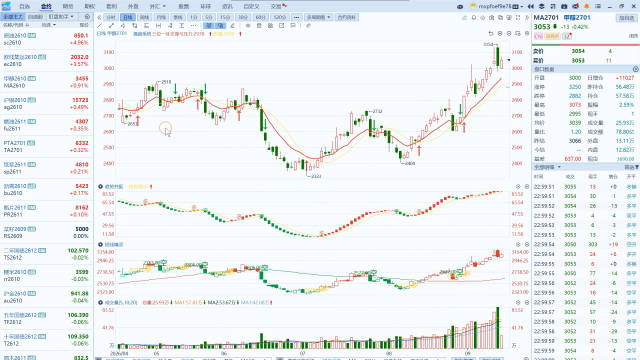Screen dimensions: 640x360
Task: Collapse left panel with double-chevron icon
Action: point(99,17)
